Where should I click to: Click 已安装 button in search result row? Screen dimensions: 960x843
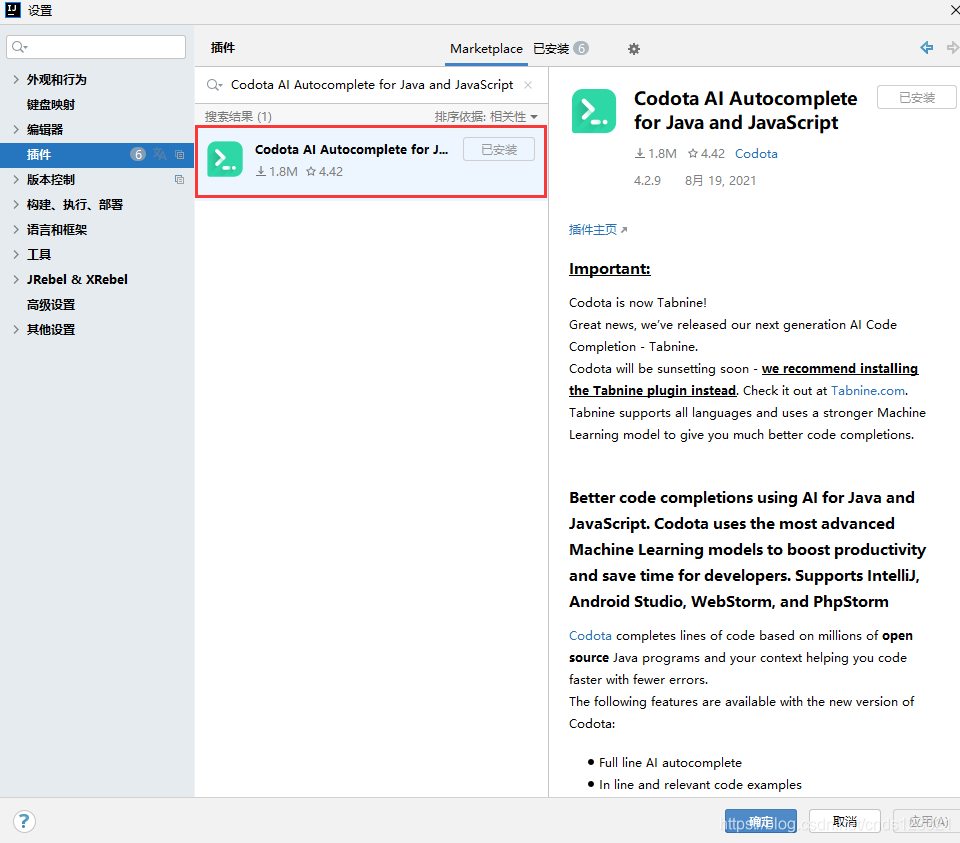(x=499, y=149)
